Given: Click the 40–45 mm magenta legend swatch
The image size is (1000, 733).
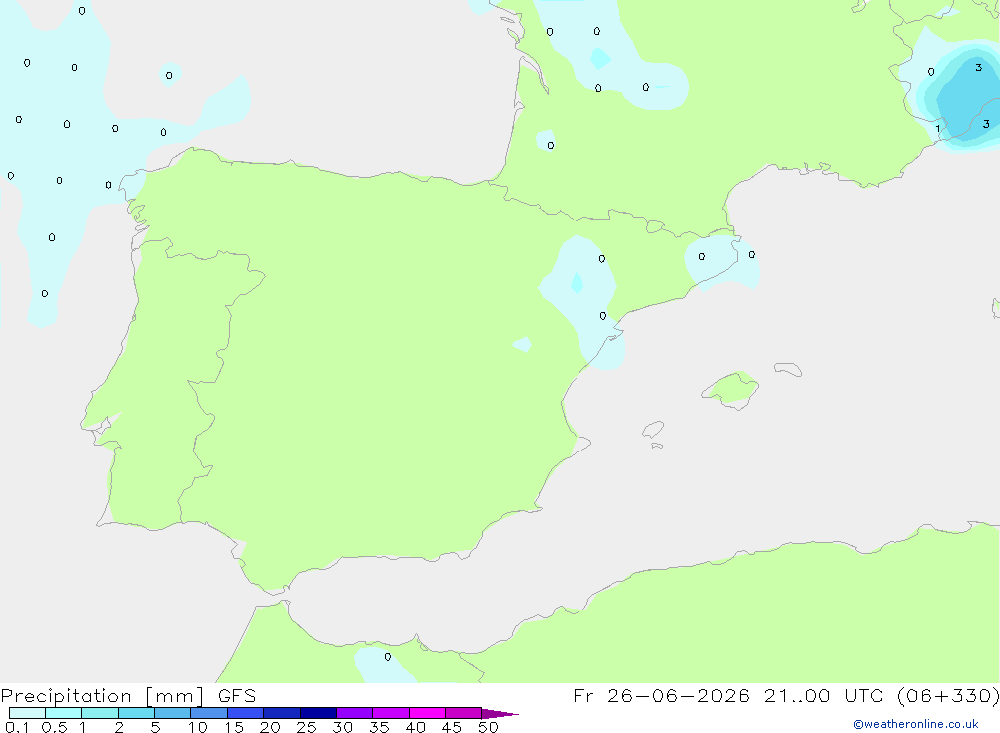Looking at the screenshot, I should pyautogui.click(x=427, y=713).
